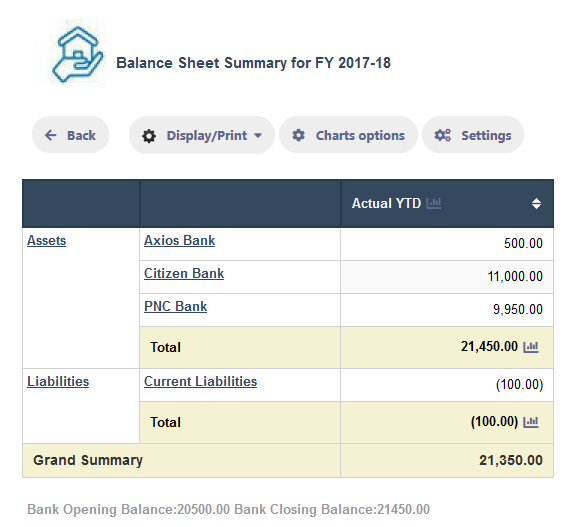This screenshot has height=527, width=574.
Task: Open the Settings button
Action: point(473,135)
